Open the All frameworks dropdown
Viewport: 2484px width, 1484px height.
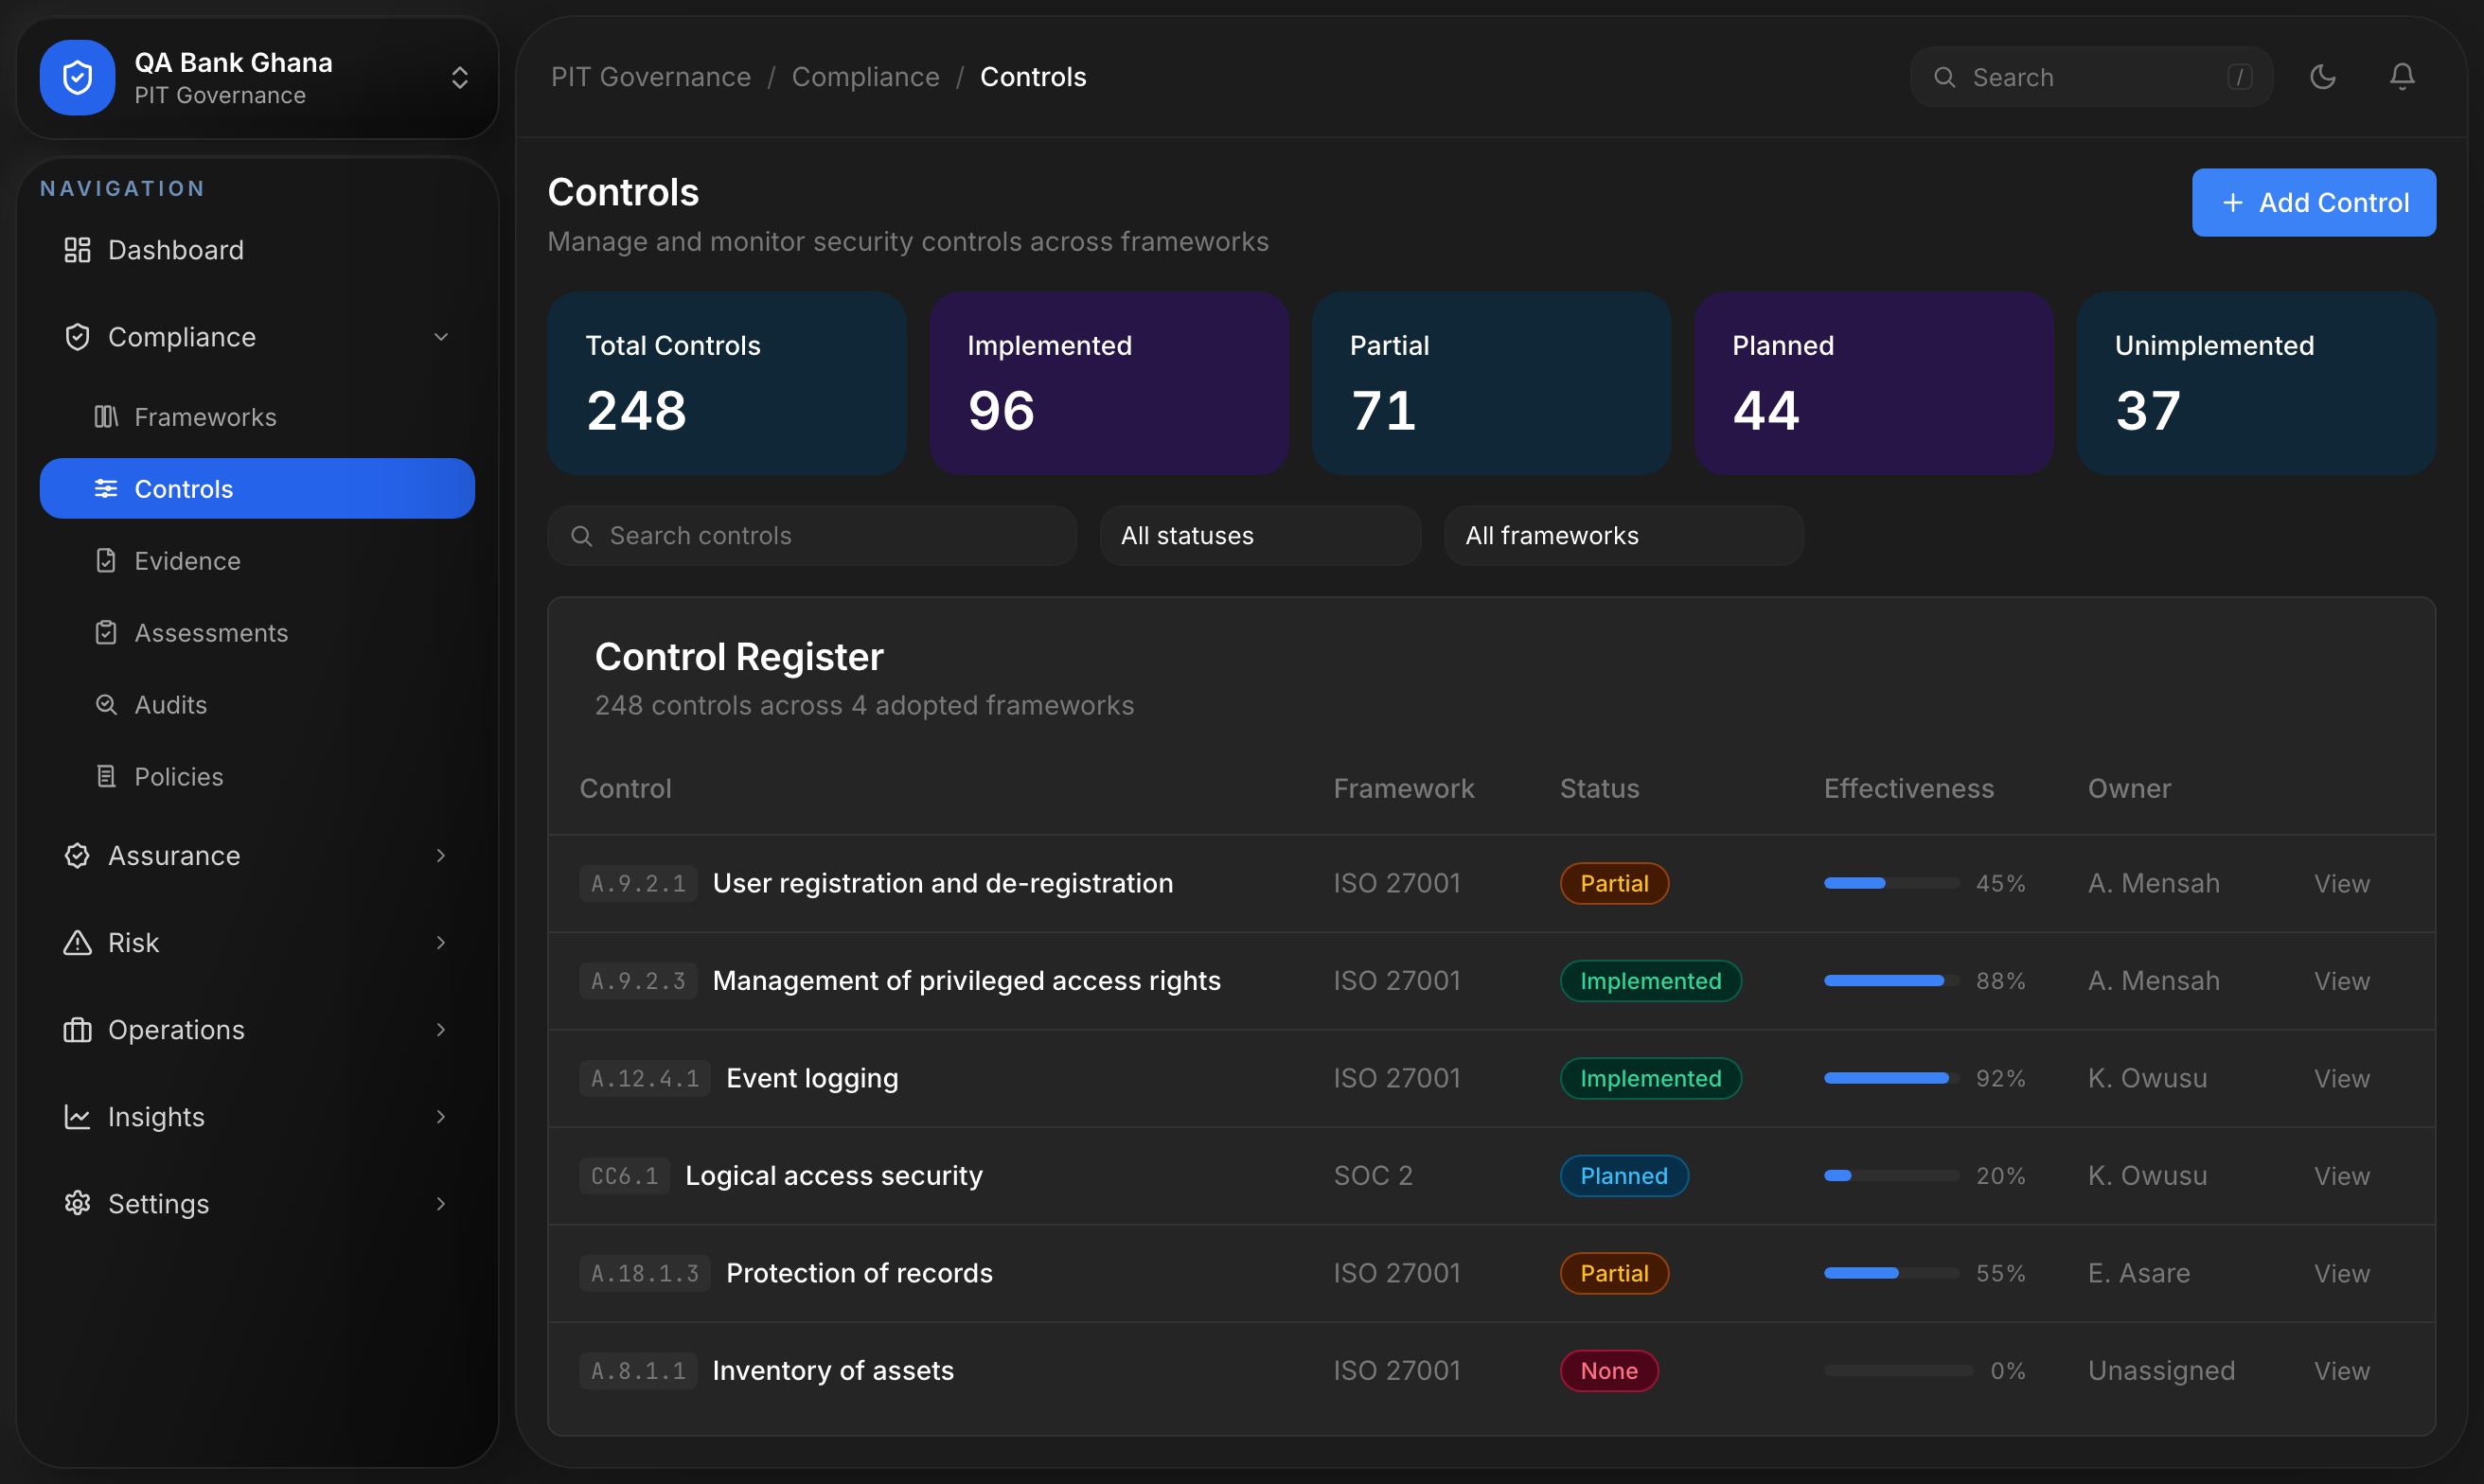tap(1624, 536)
